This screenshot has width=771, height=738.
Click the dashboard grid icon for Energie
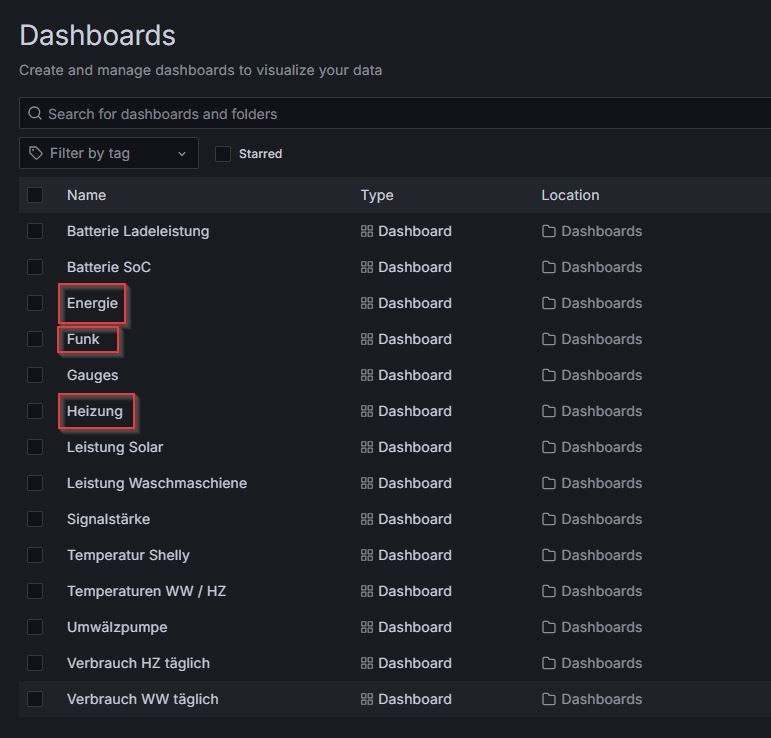click(367, 303)
